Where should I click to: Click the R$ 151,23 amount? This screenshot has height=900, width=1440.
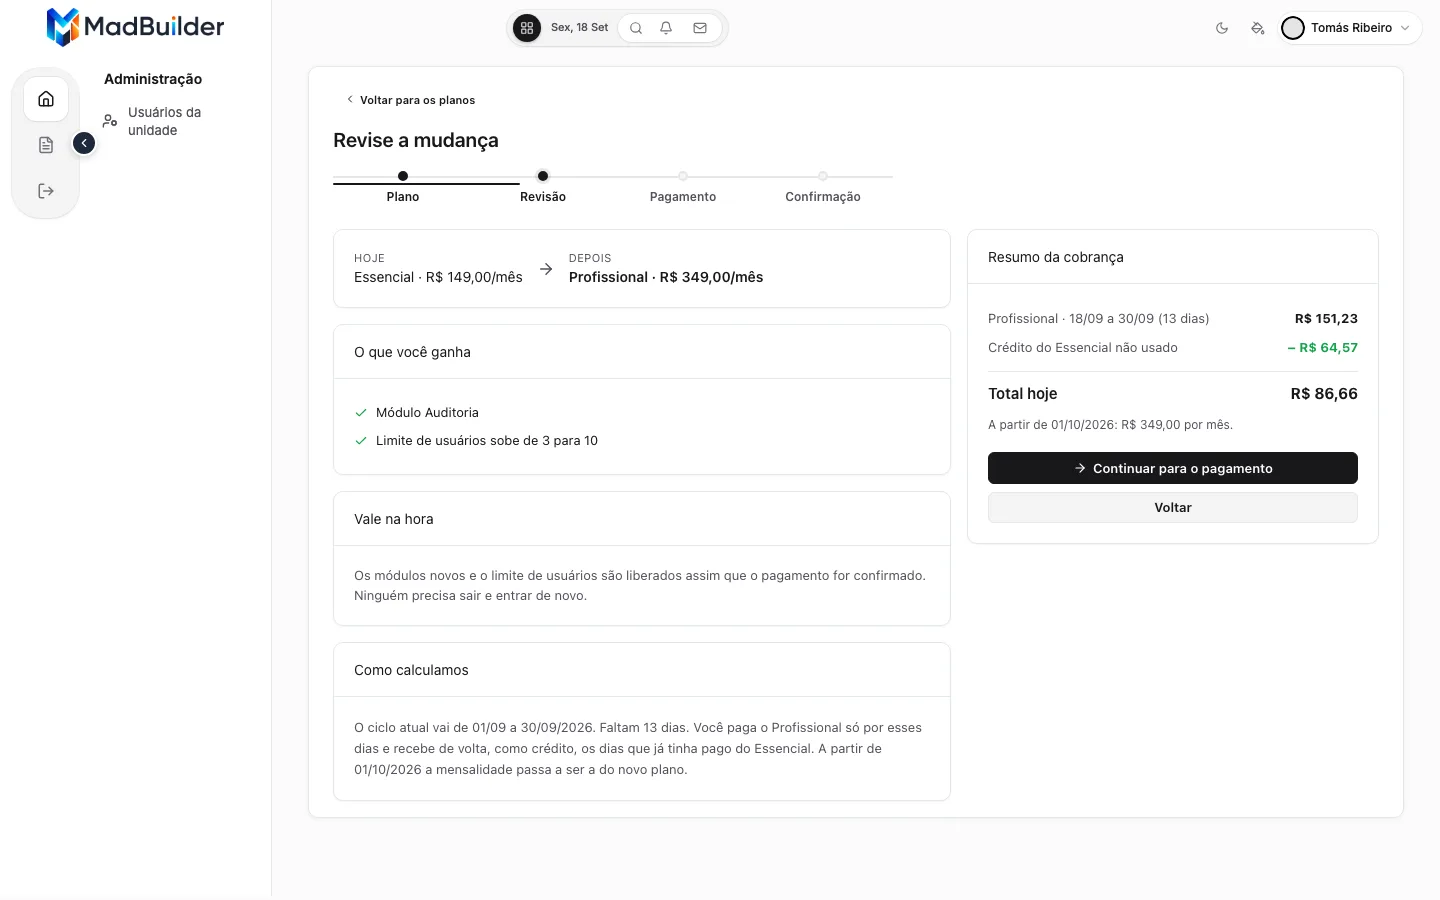[1326, 319]
